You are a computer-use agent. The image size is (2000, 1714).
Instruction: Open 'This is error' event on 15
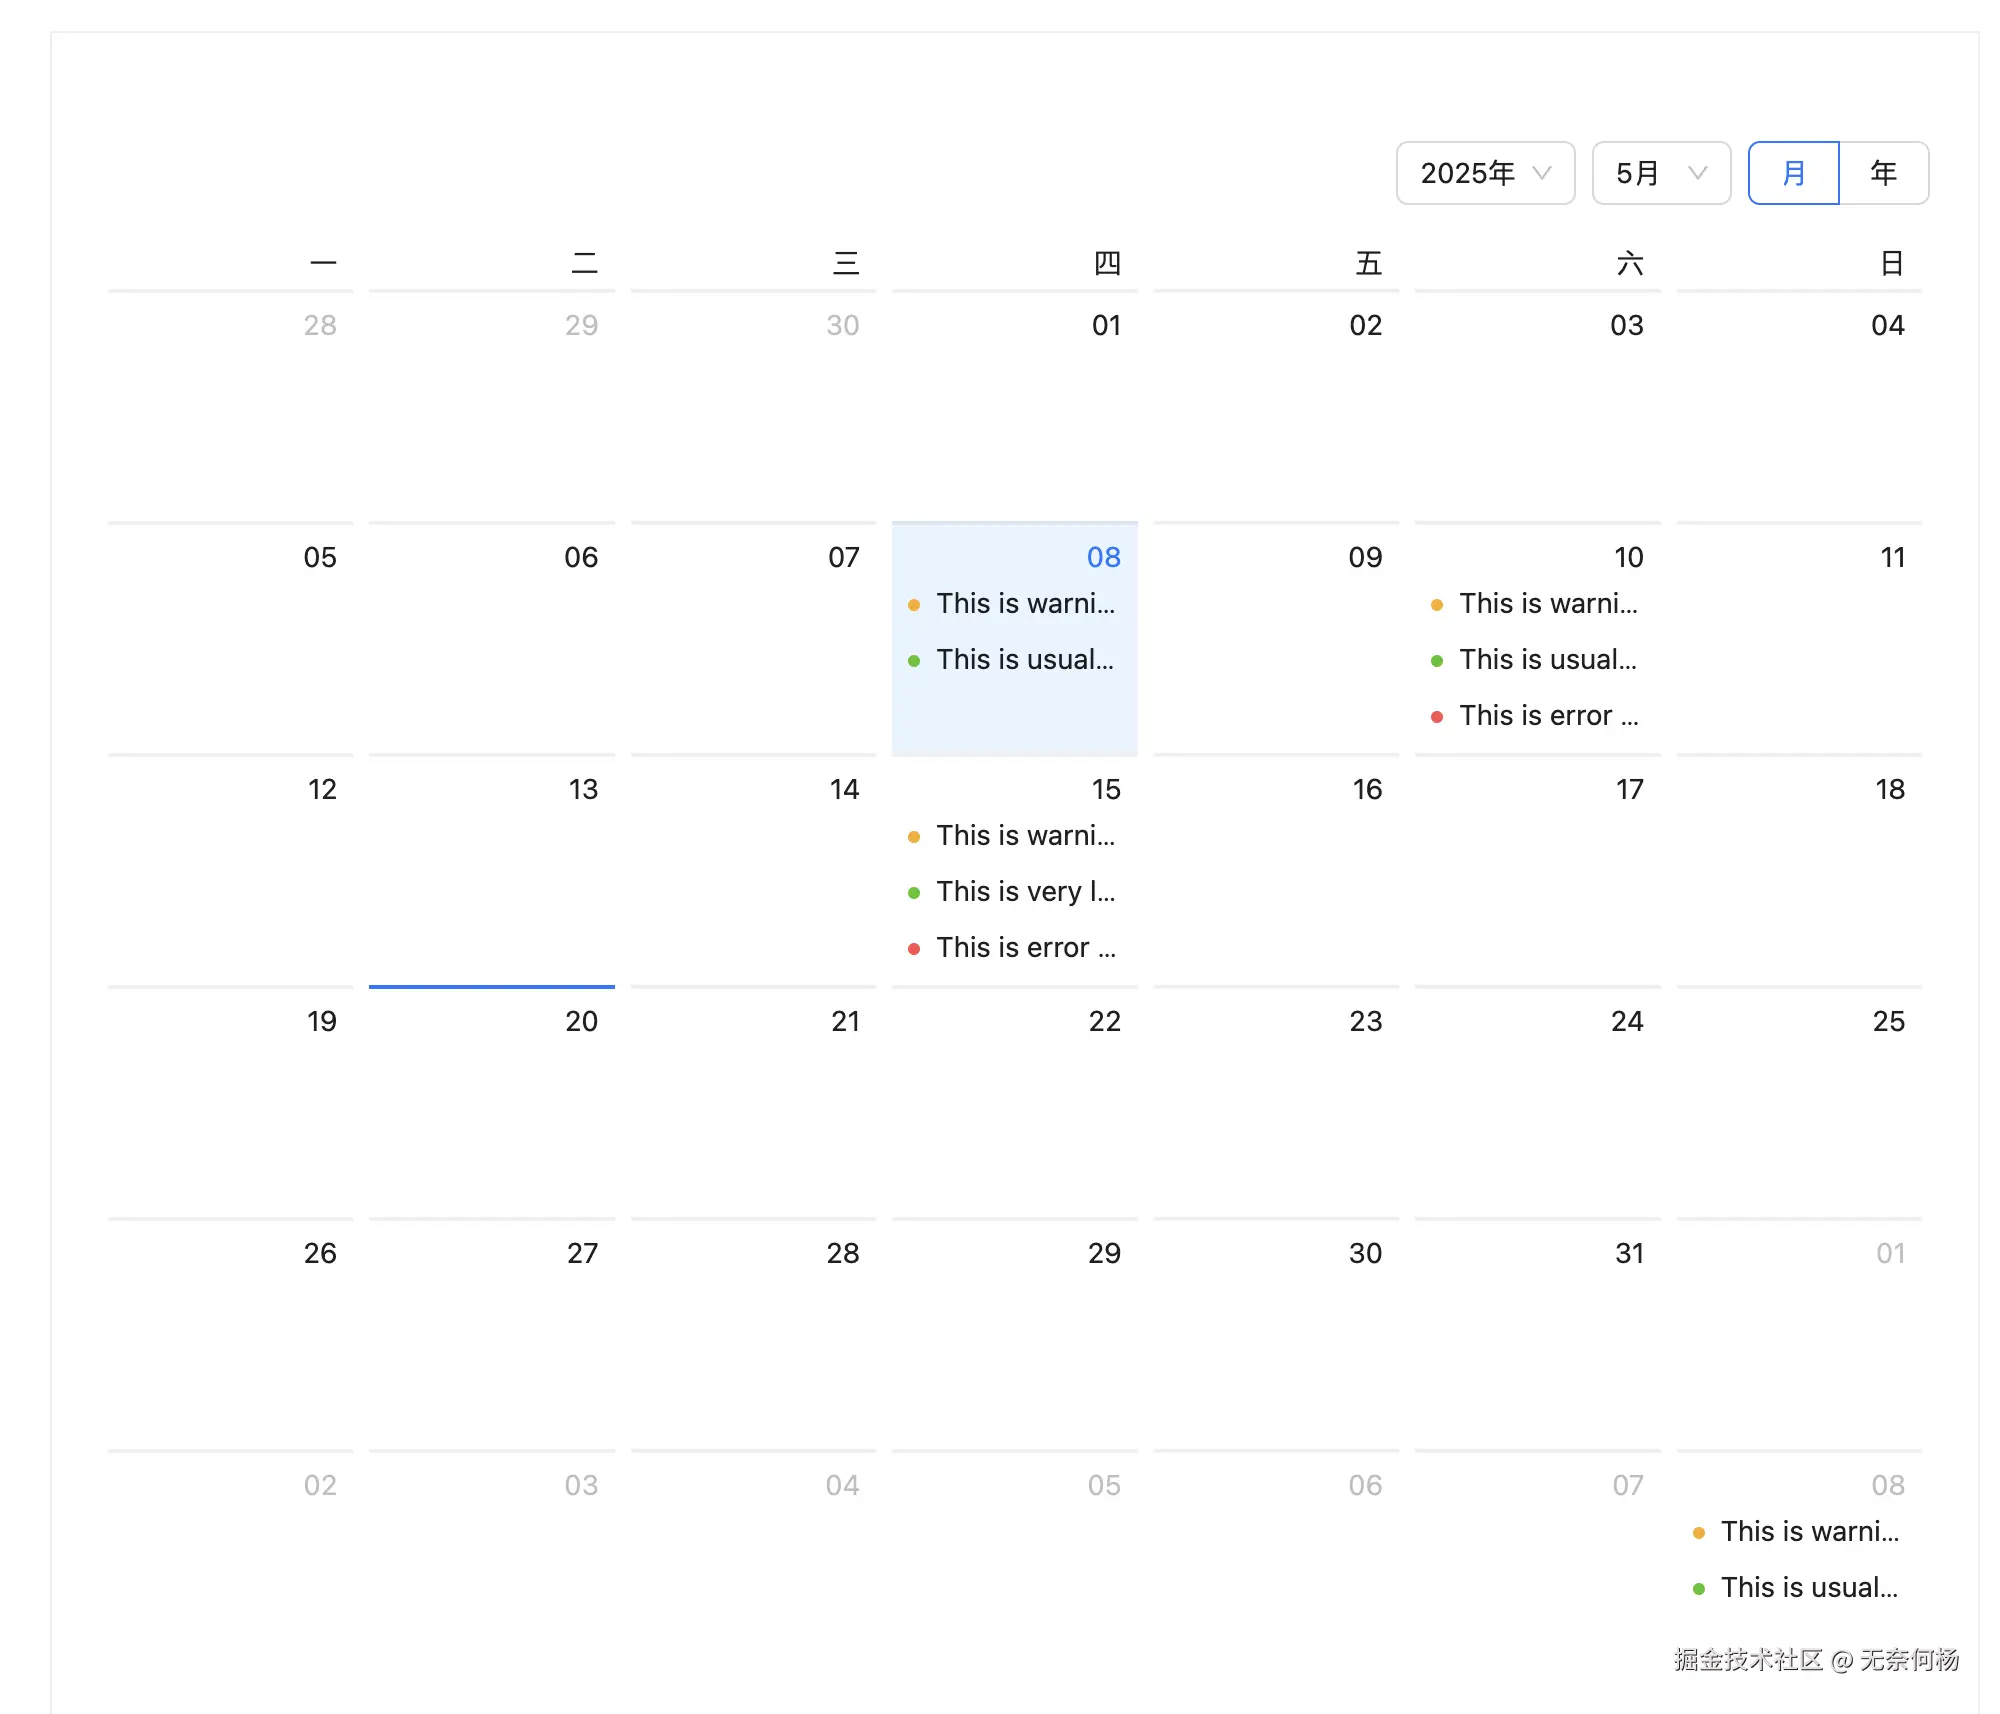1025,947
